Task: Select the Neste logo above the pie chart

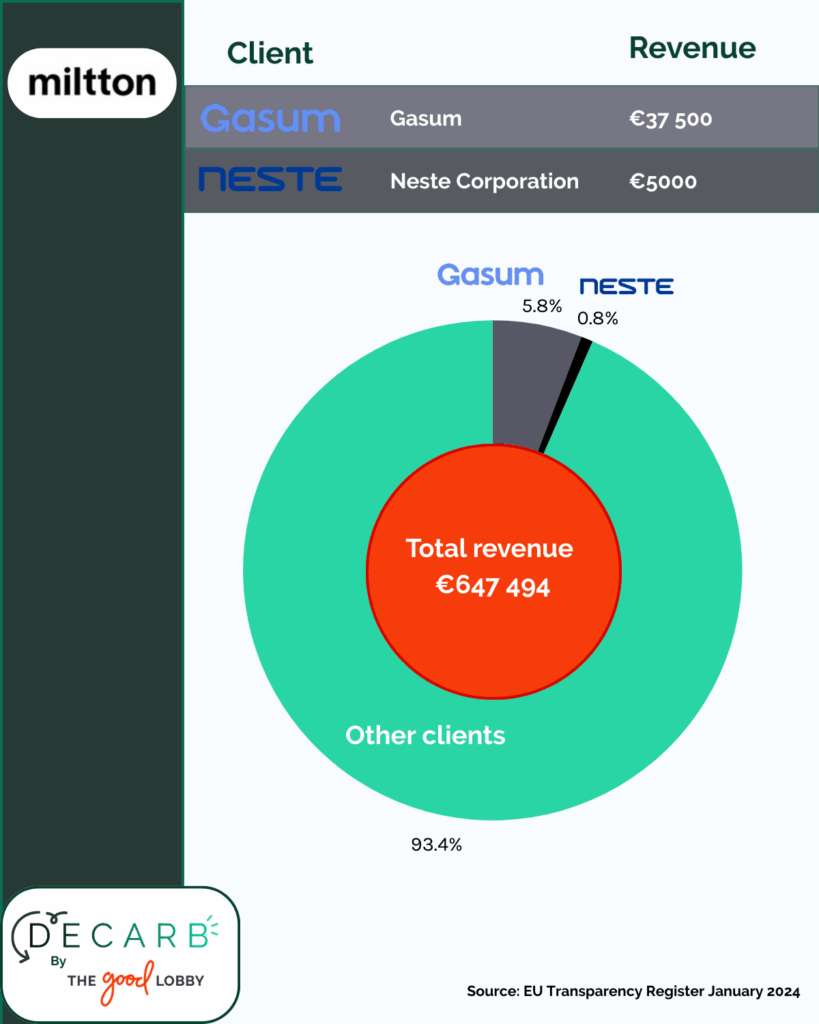Action: point(626,286)
